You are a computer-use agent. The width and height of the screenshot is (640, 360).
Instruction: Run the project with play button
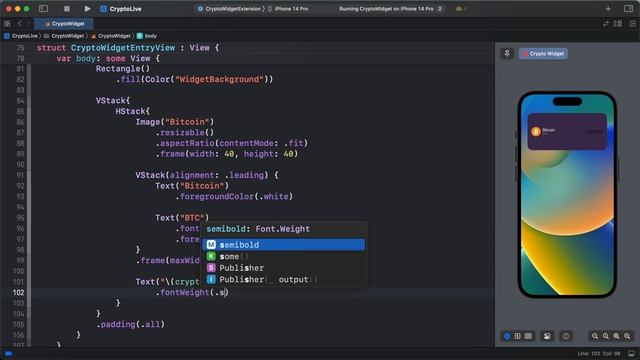tap(87, 9)
